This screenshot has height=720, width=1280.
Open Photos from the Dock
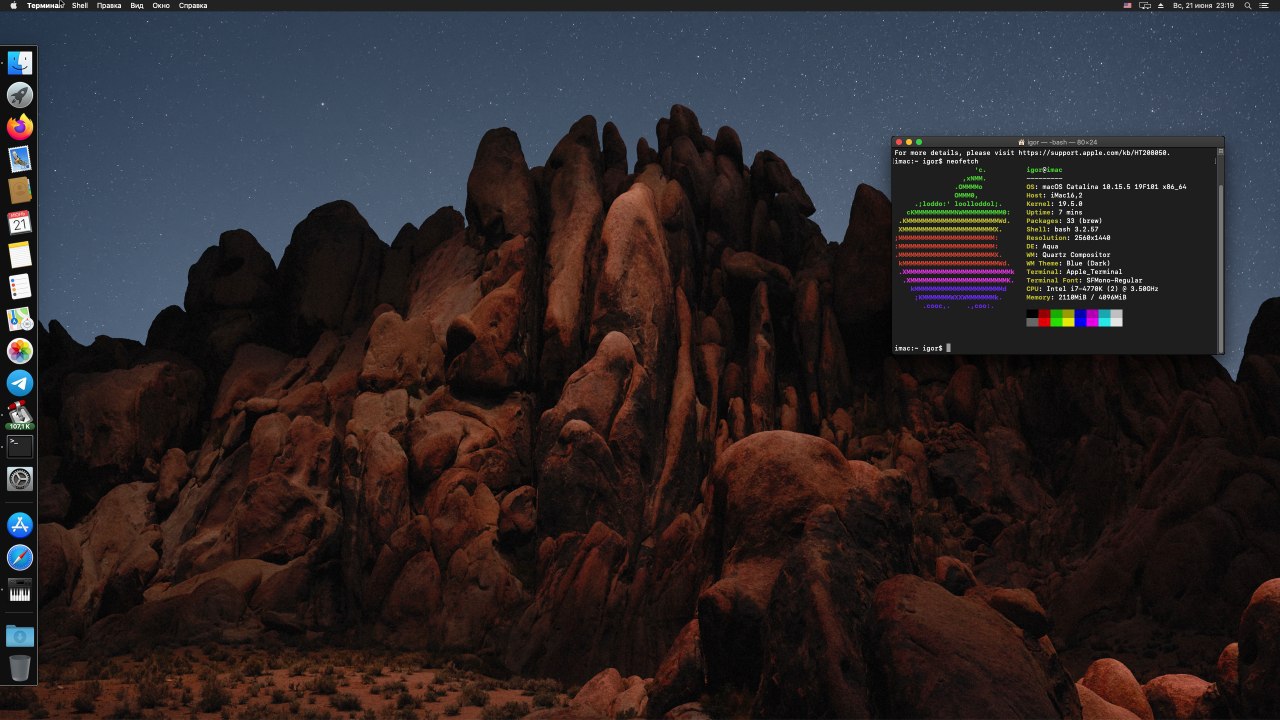tap(20, 351)
